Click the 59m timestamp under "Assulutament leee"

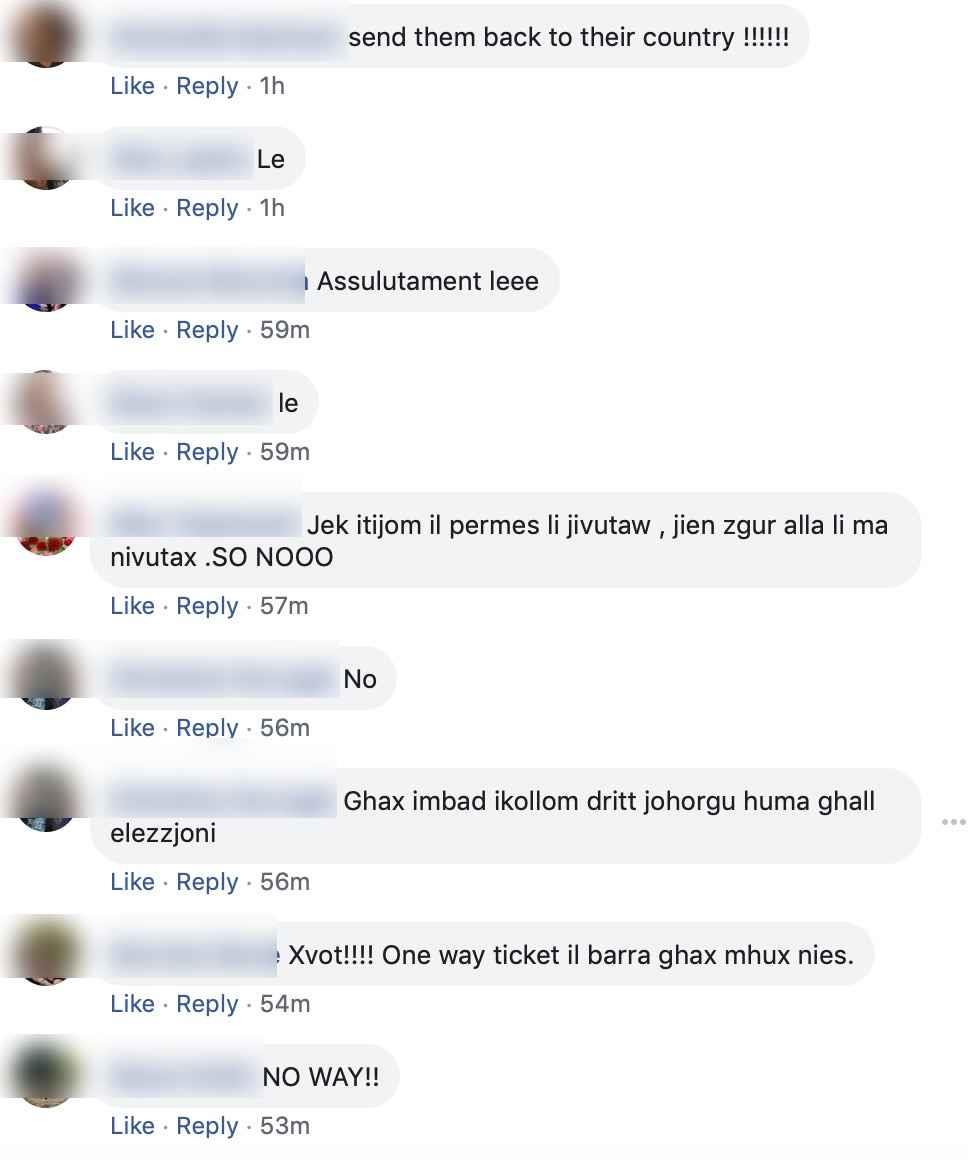(285, 329)
